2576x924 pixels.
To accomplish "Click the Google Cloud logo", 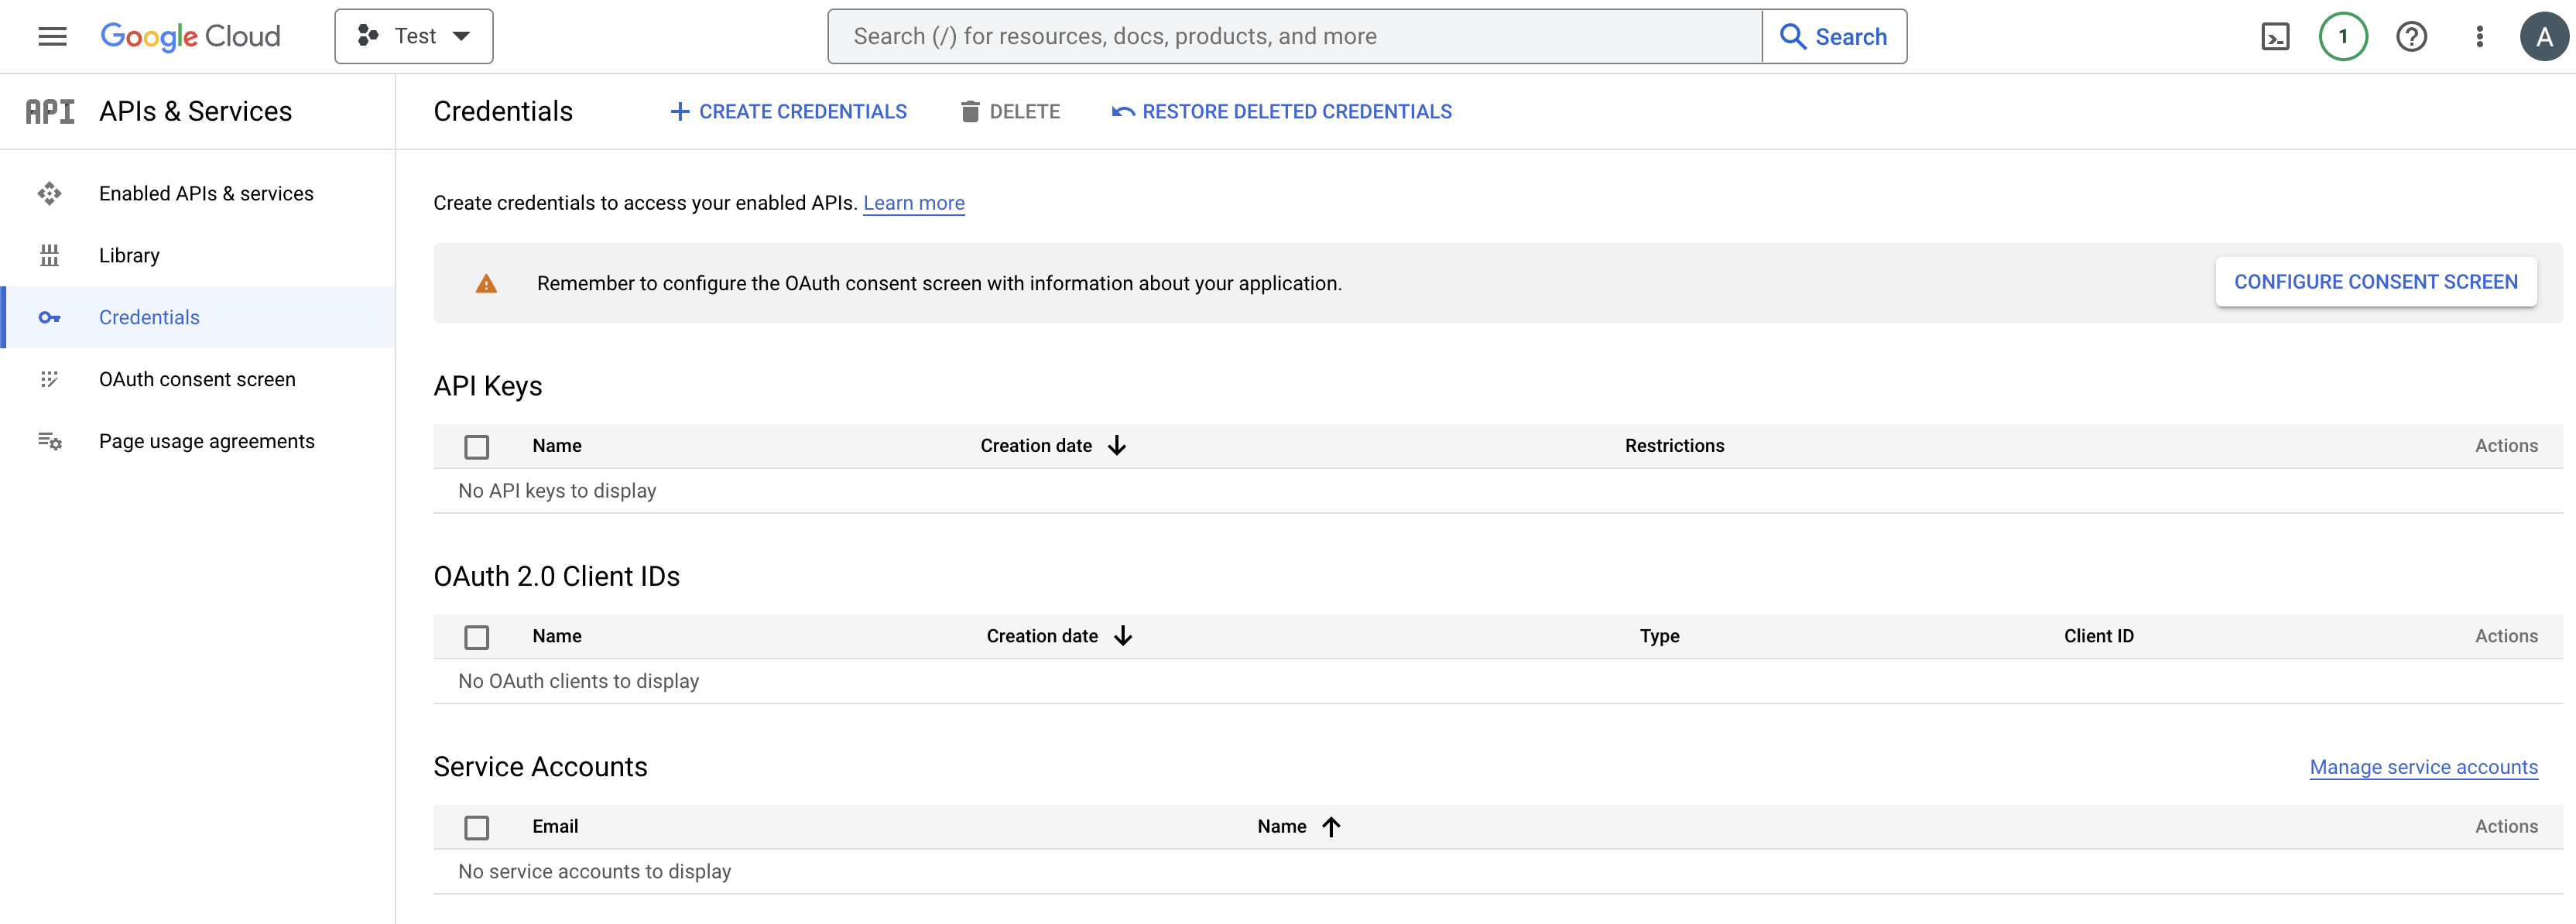I will tap(190, 37).
